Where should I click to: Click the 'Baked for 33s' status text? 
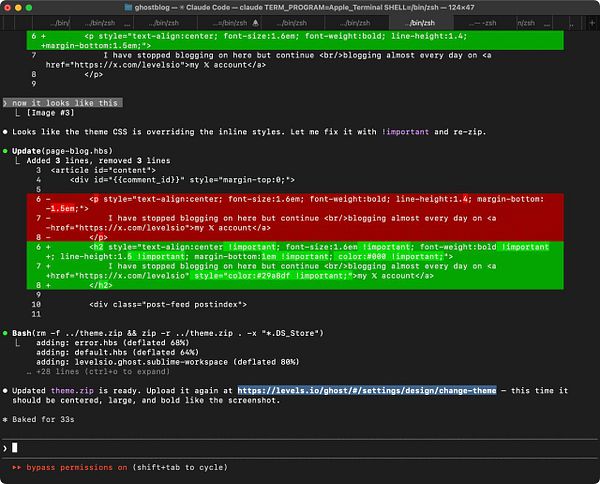pos(43,419)
